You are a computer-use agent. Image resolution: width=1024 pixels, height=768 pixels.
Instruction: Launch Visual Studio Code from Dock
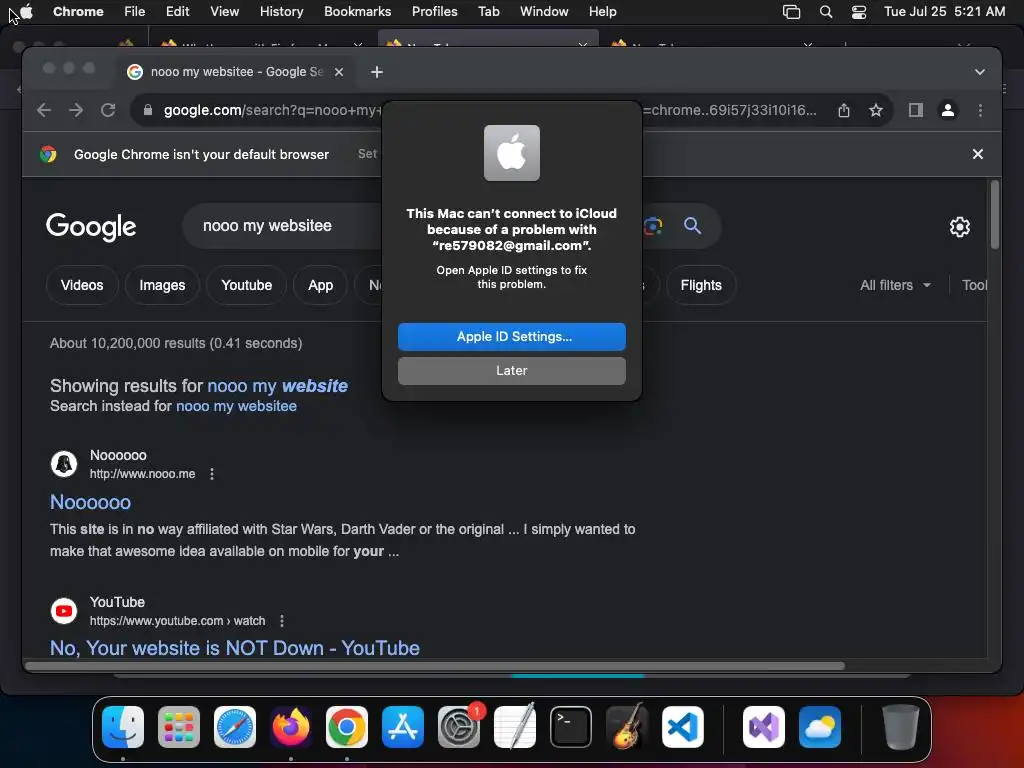pyautogui.click(x=683, y=727)
